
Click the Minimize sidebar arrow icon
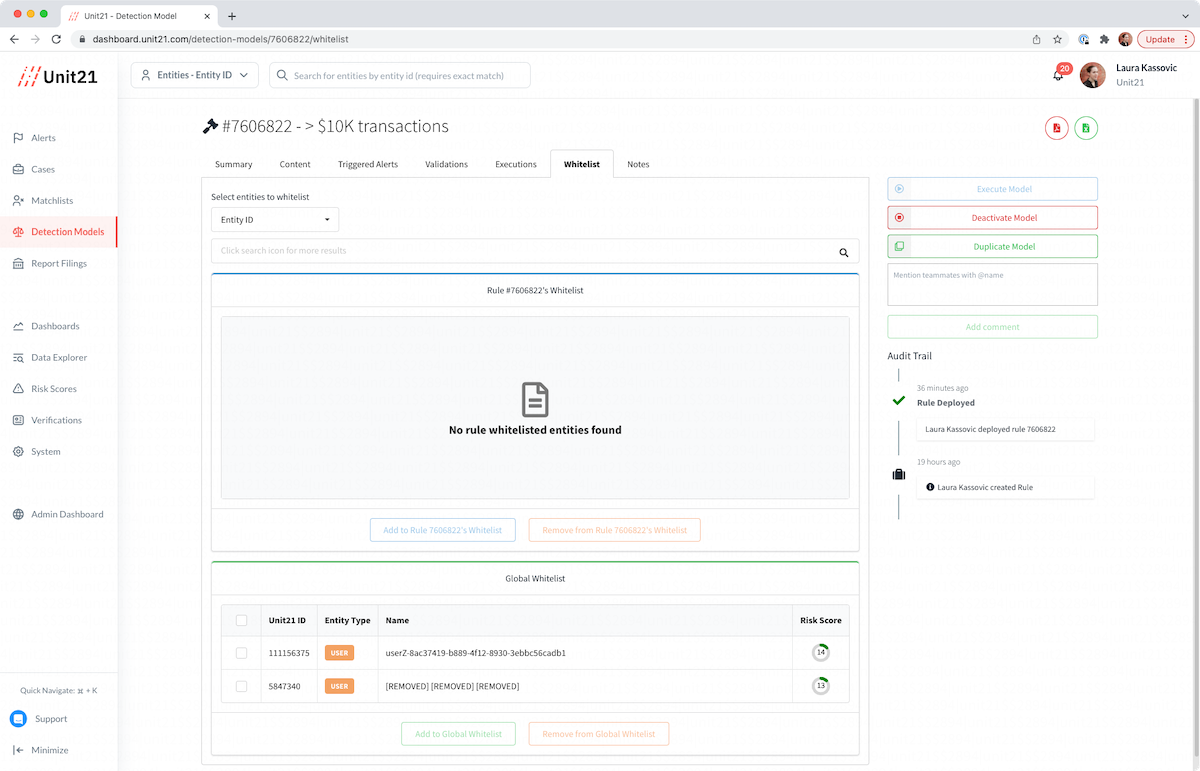[x=18, y=750]
